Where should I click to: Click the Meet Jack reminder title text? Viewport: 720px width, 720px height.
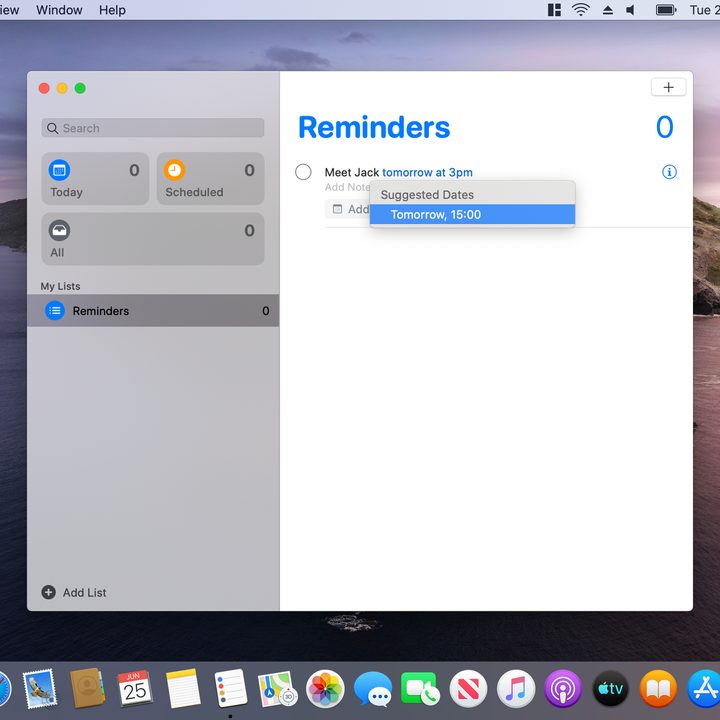pos(352,172)
